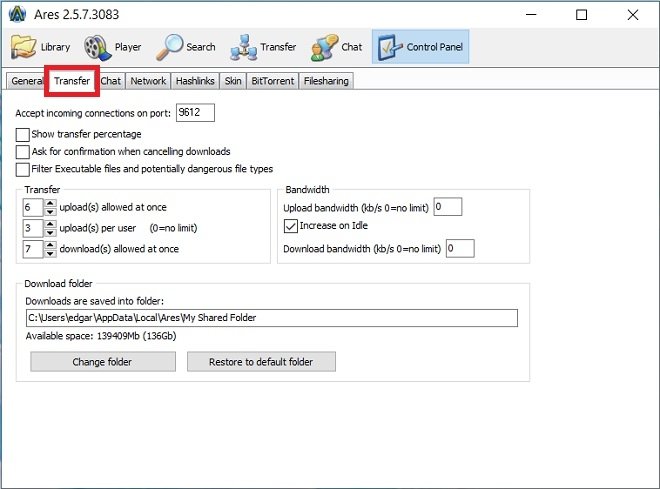Image resolution: width=660 pixels, height=489 pixels.
Task: Click Restore to default folder button
Action: [x=261, y=362]
